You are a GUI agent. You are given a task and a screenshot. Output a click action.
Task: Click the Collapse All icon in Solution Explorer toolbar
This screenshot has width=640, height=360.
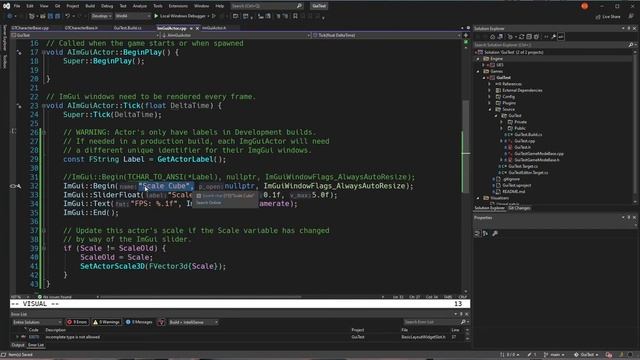pos(529,37)
